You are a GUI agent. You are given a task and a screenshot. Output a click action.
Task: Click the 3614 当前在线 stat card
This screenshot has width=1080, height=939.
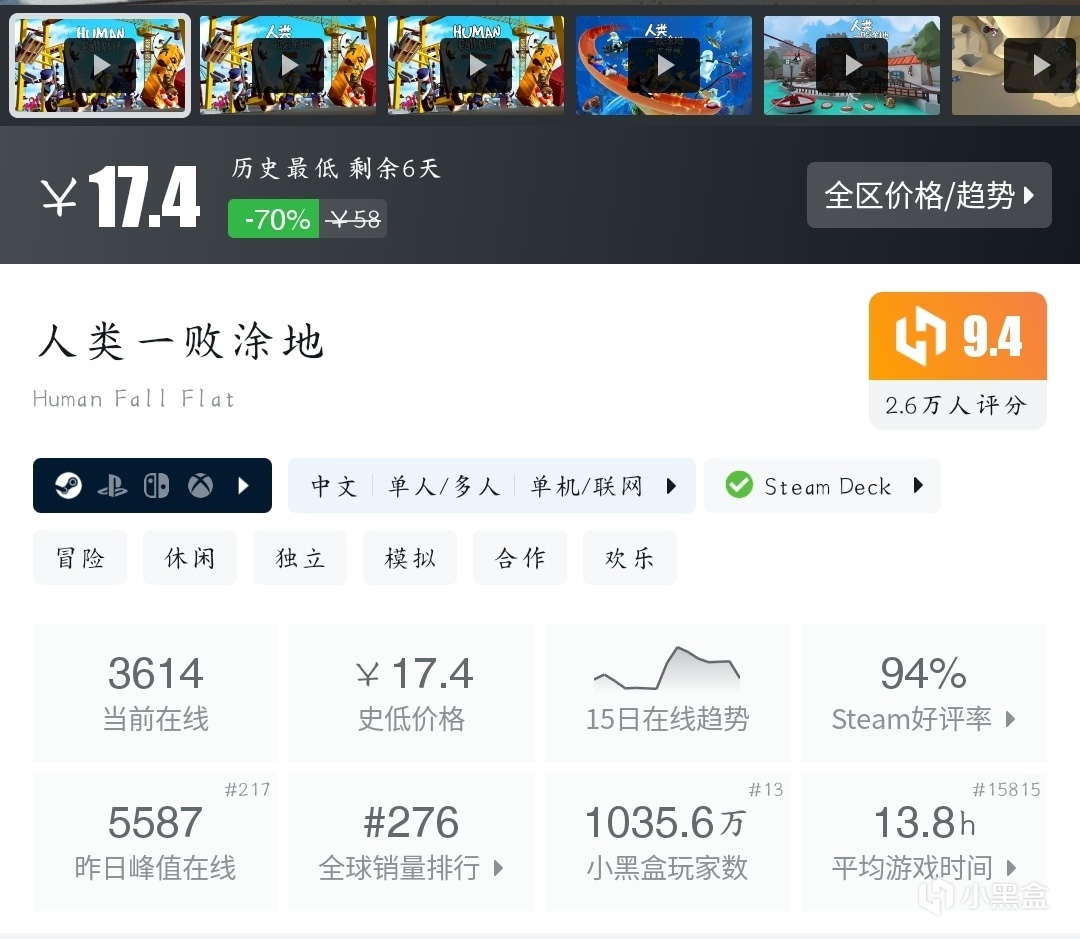[155, 693]
